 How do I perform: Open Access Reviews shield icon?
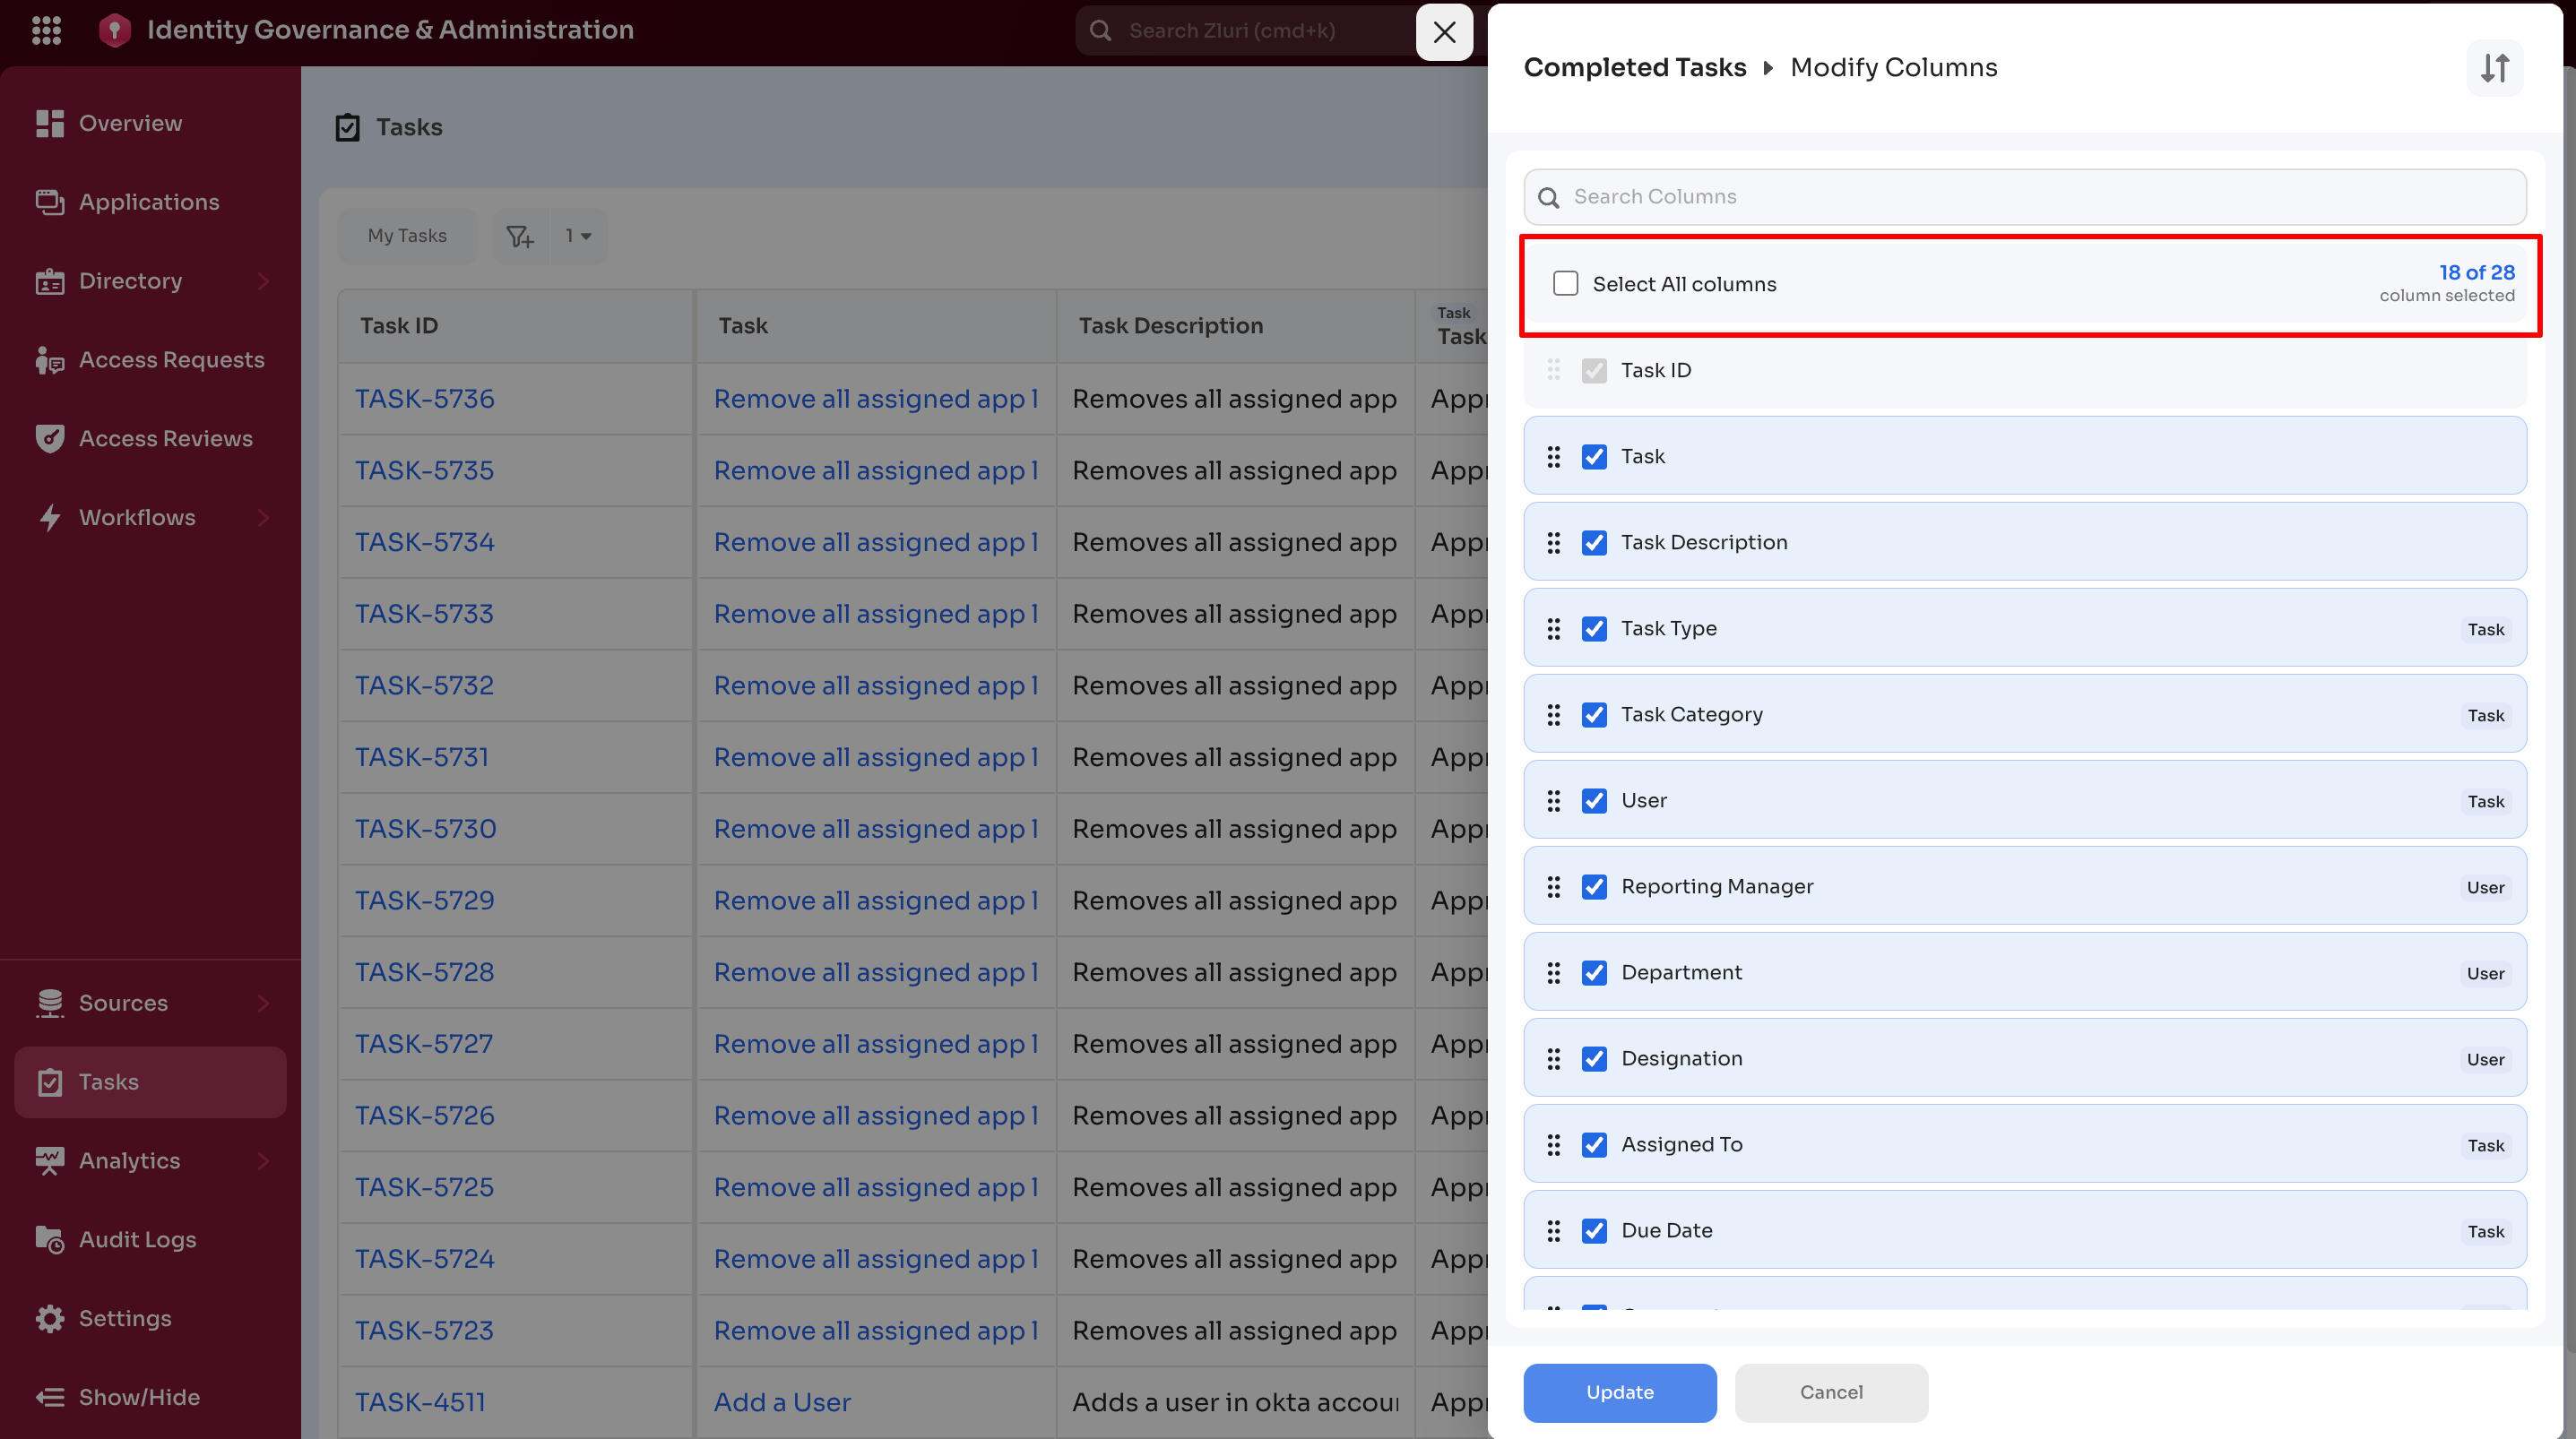point(49,438)
